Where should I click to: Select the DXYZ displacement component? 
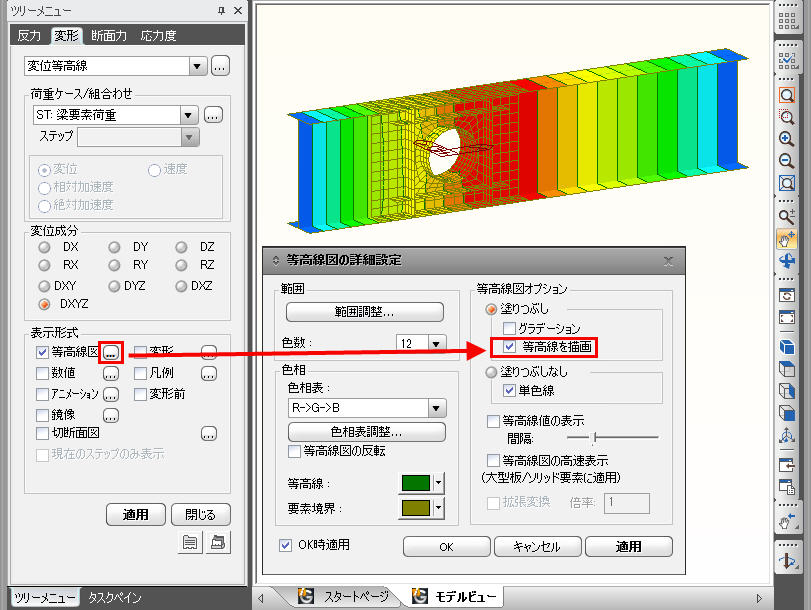[x=44, y=304]
